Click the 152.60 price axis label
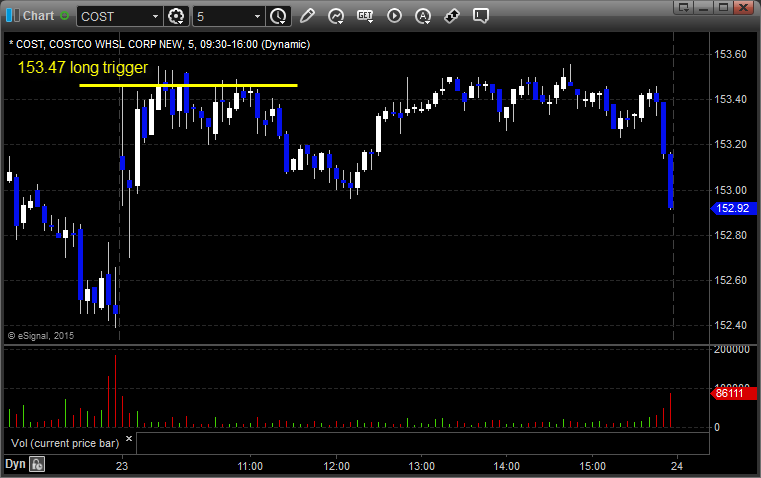 coord(730,280)
